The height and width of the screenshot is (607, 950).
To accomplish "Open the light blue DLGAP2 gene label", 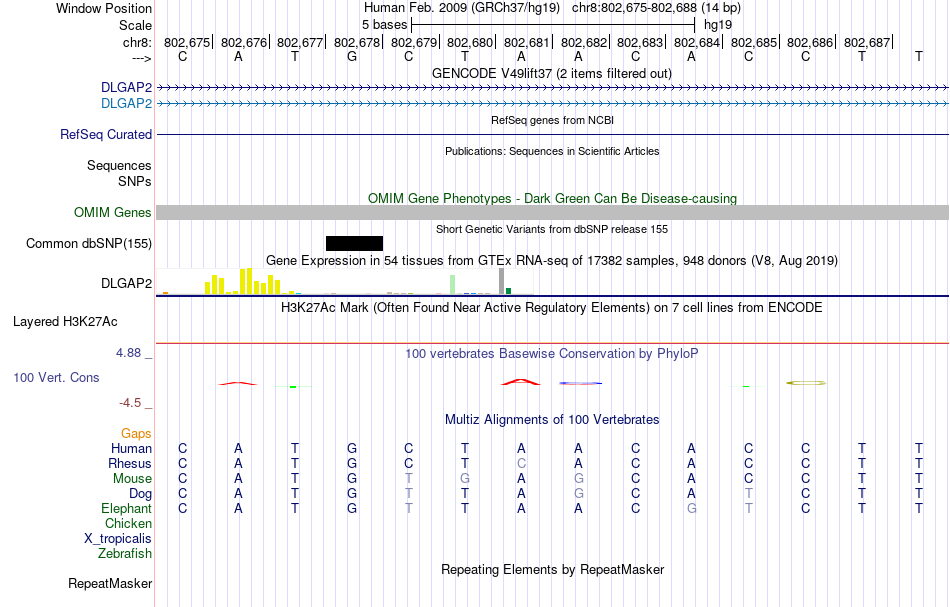I will point(126,104).
